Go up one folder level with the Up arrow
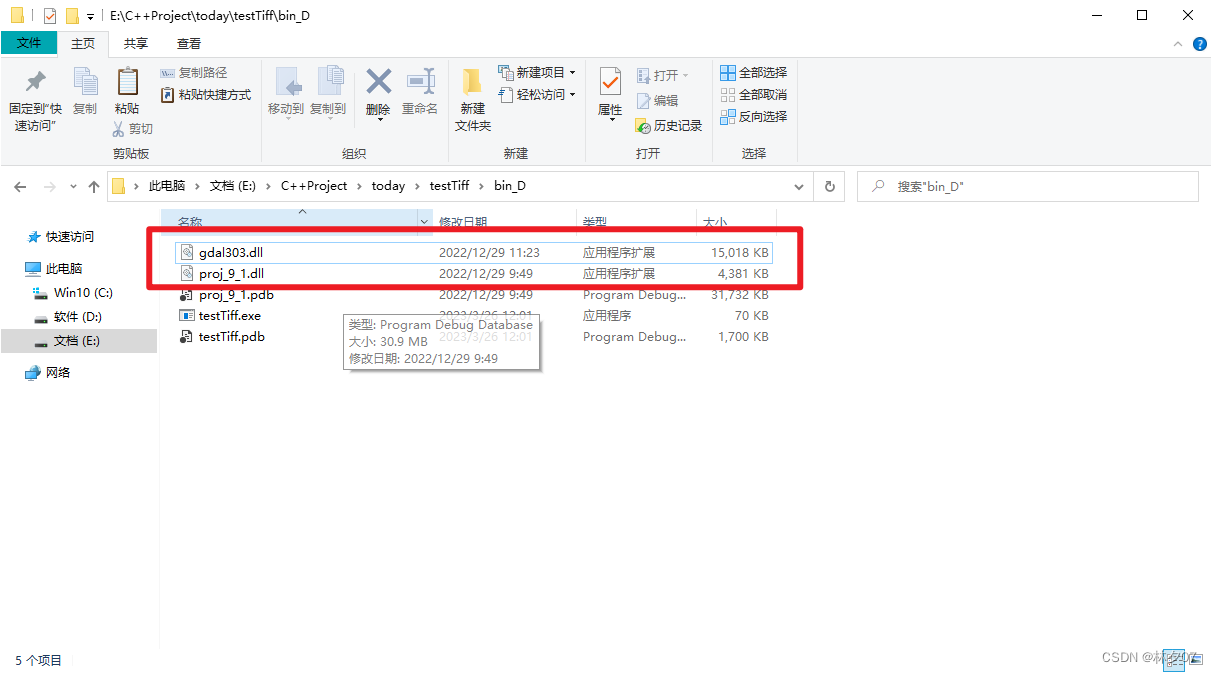The width and height of the screenshot is (1212, 673). click(x=94, y=187)
